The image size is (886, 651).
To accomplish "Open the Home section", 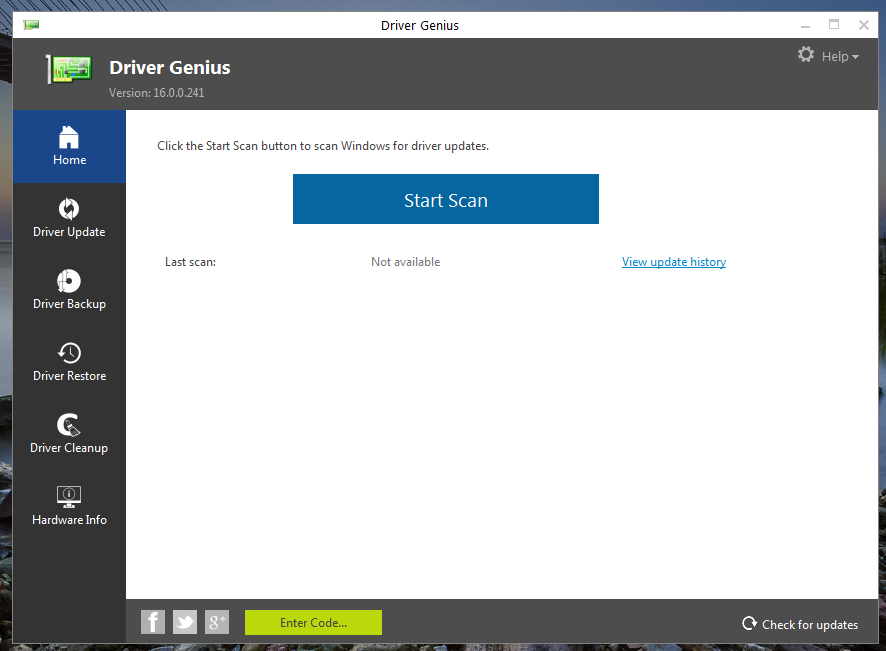I will 69,146.
